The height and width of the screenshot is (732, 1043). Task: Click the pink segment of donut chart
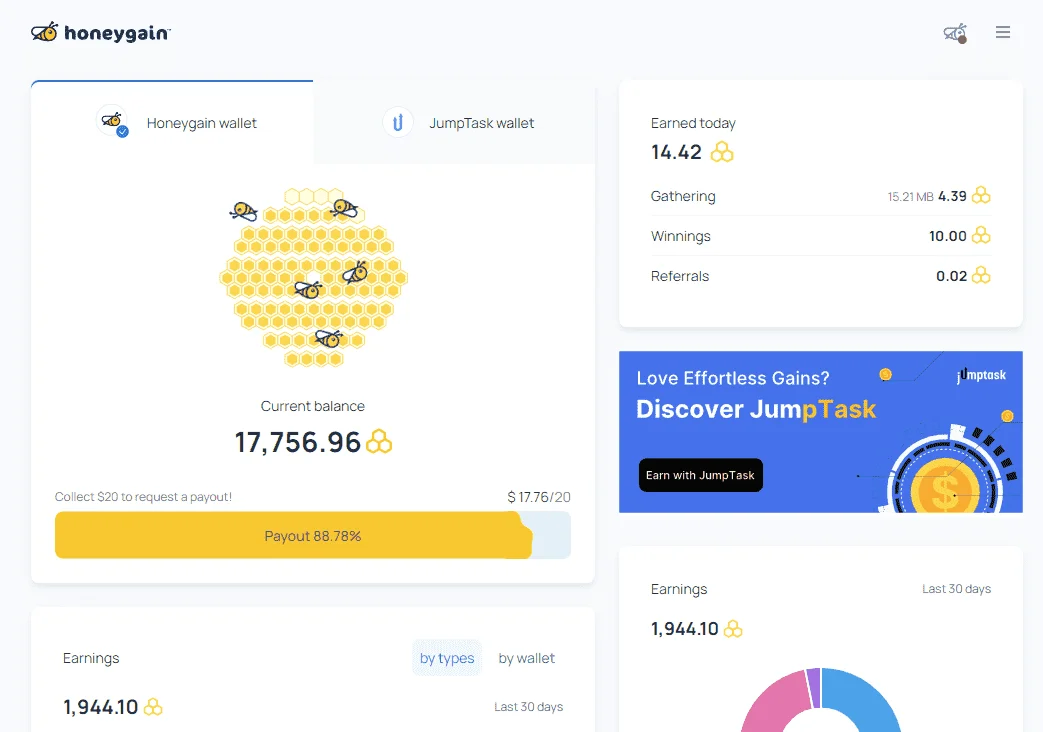click(x=775, y=702)
